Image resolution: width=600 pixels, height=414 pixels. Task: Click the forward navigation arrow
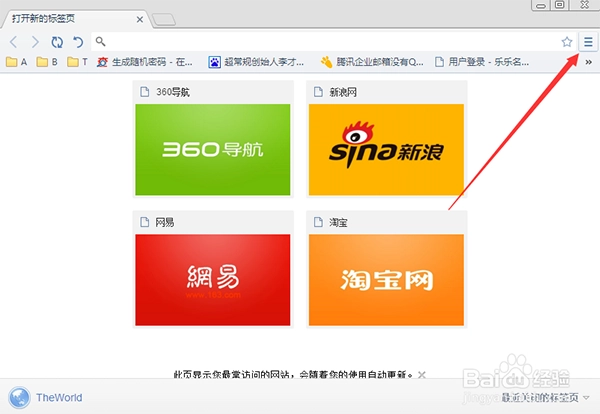pos(35,42)
